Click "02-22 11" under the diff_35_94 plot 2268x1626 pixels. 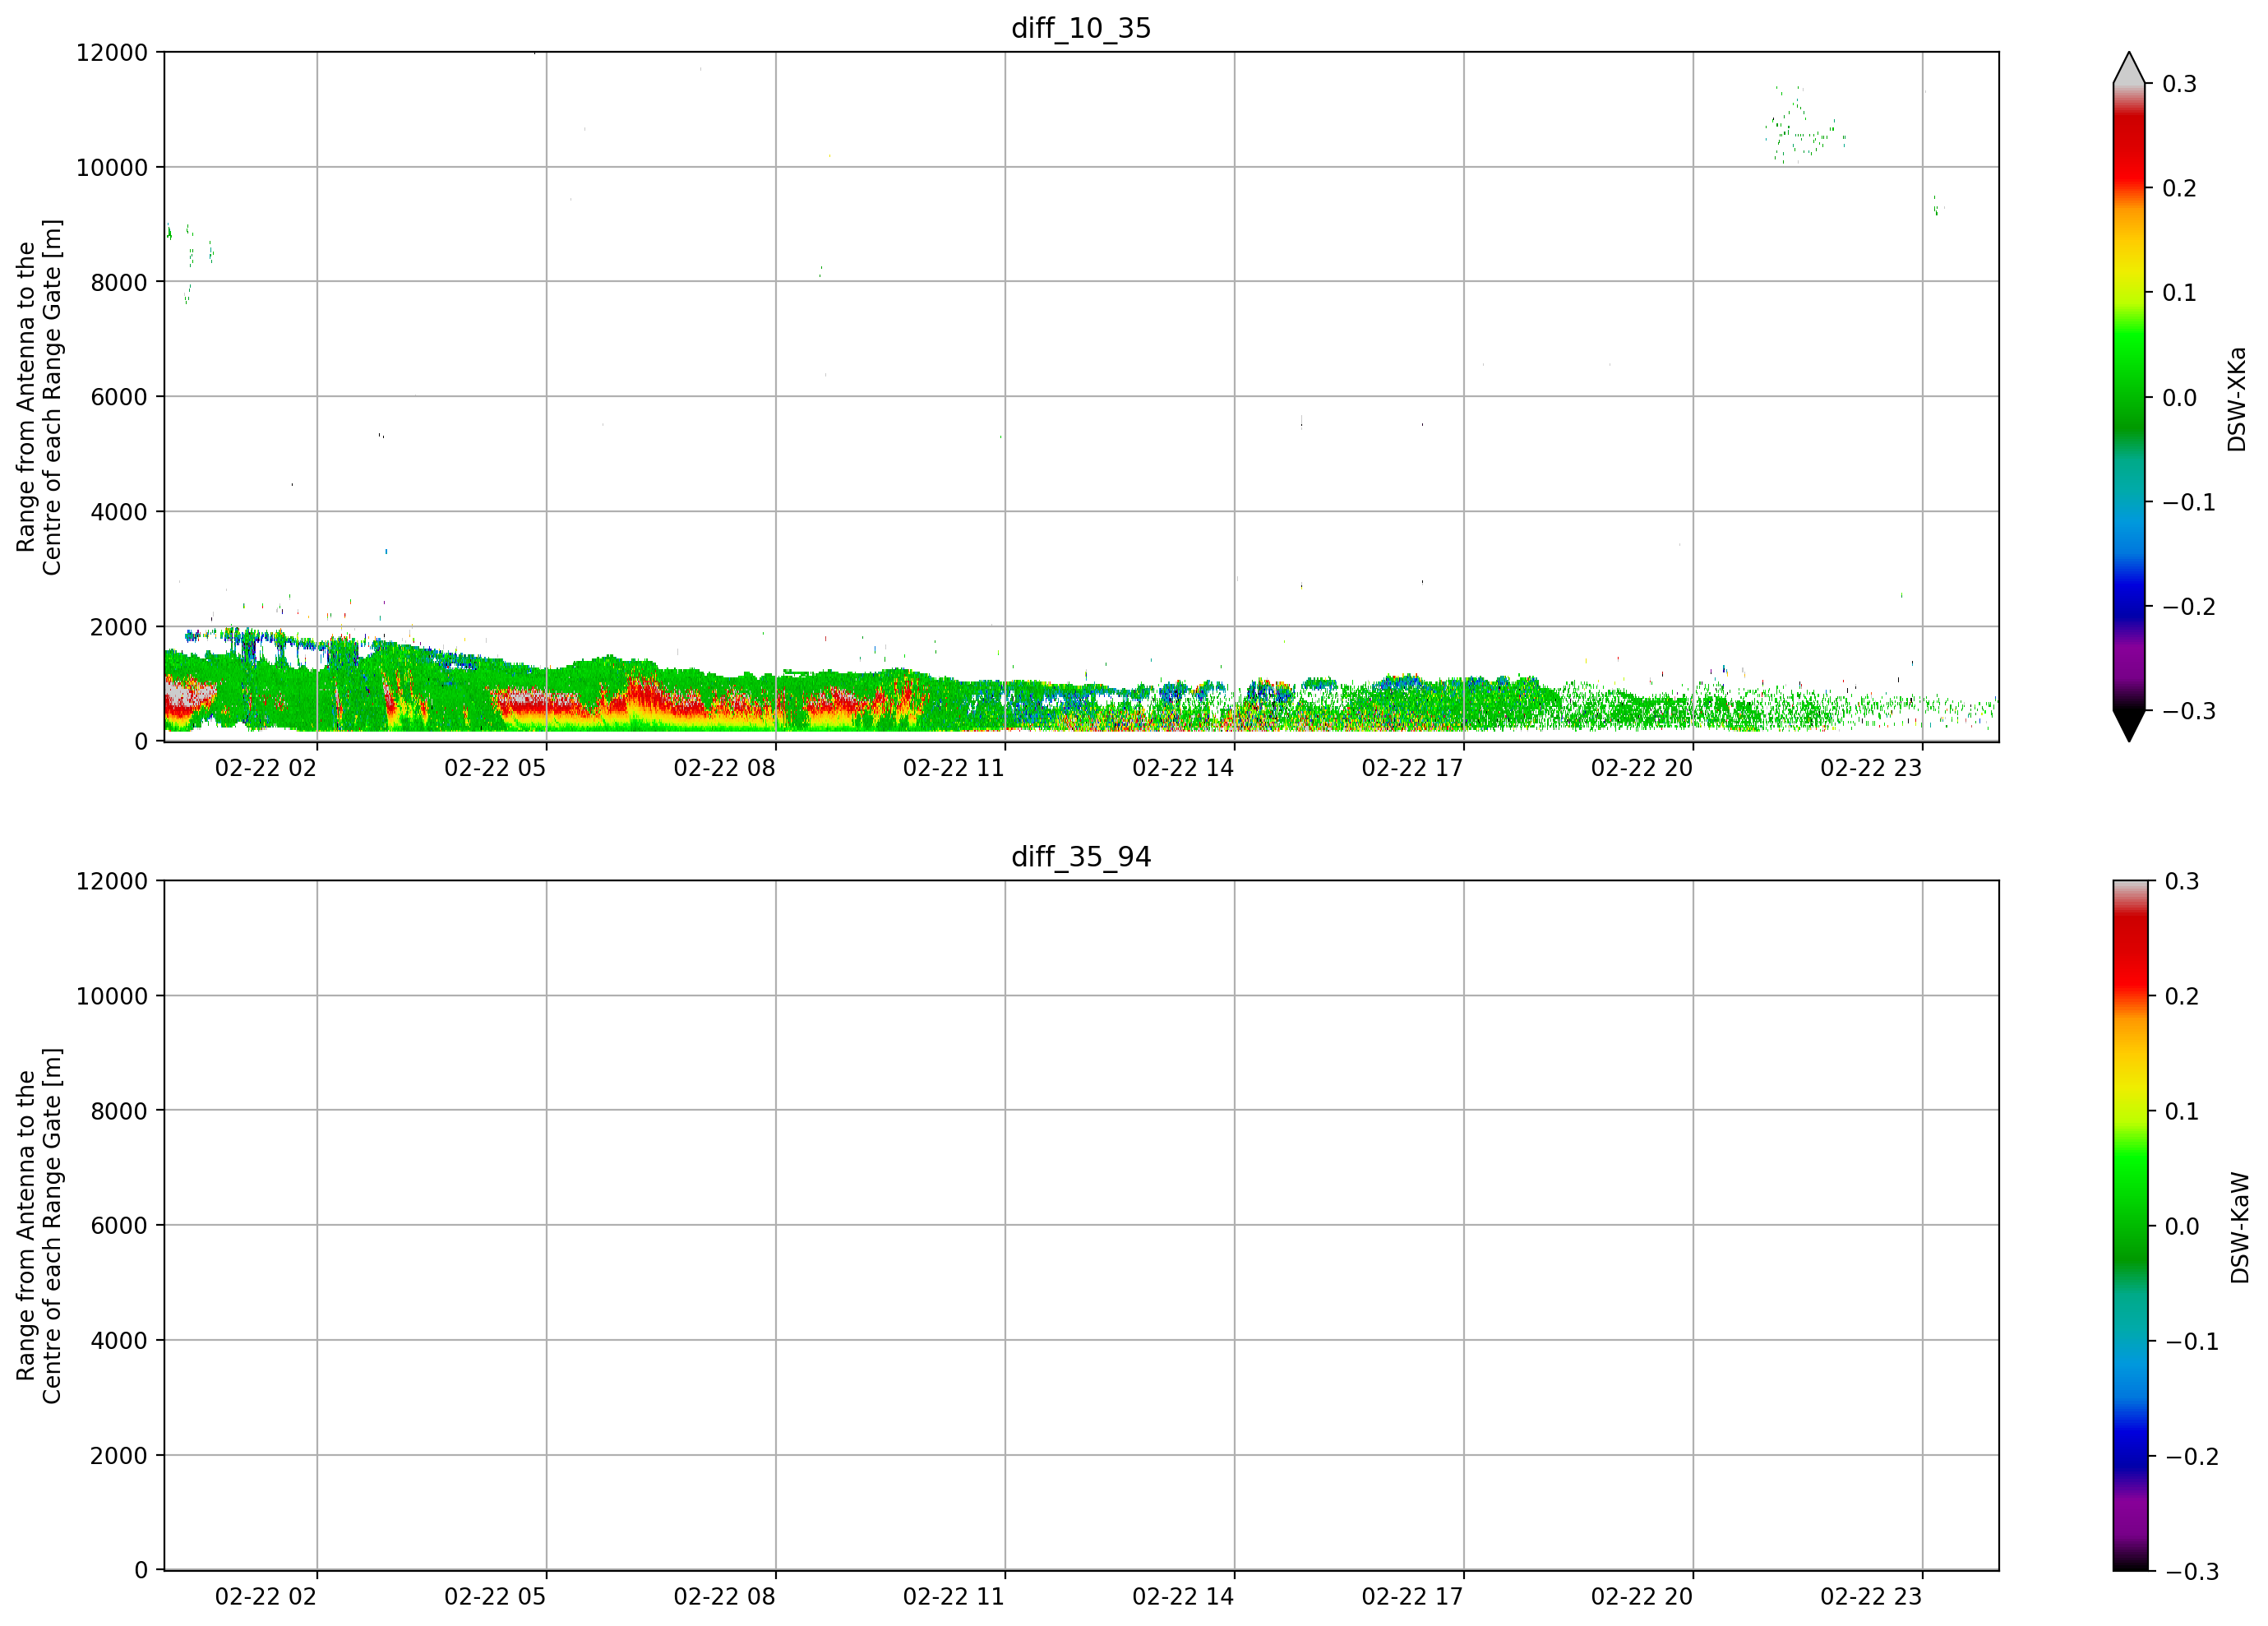point(954,1597)
